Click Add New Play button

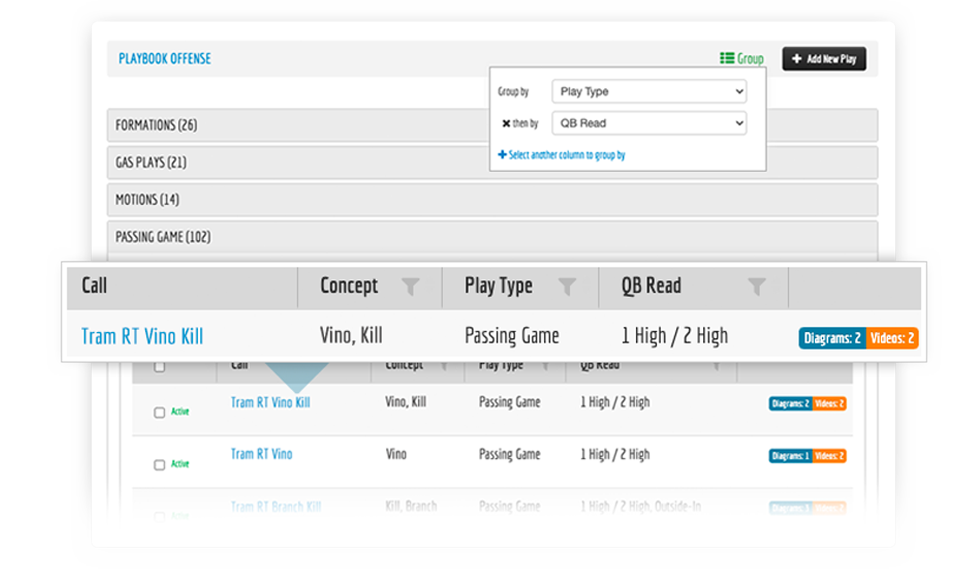coord(824,59)
